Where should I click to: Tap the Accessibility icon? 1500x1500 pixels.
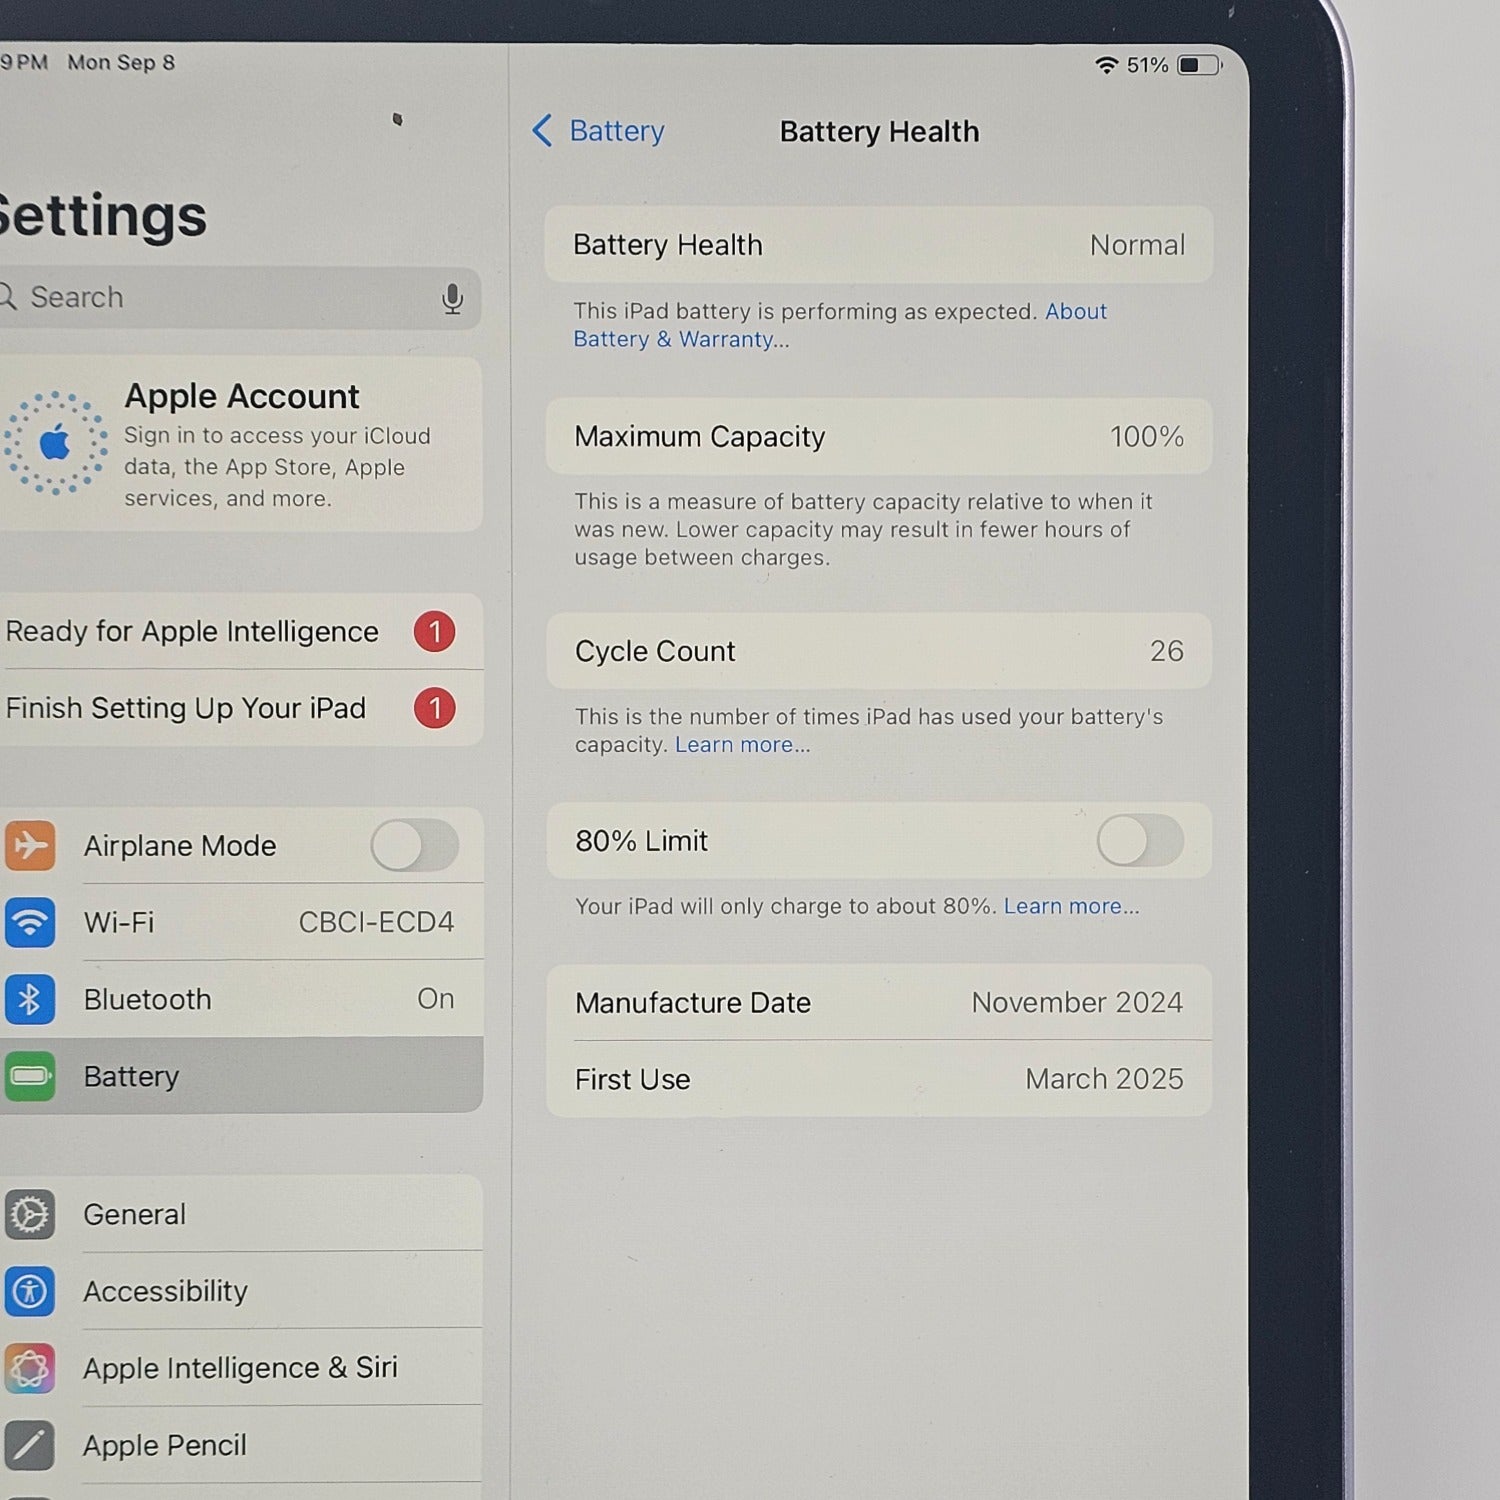point(29,1292)
